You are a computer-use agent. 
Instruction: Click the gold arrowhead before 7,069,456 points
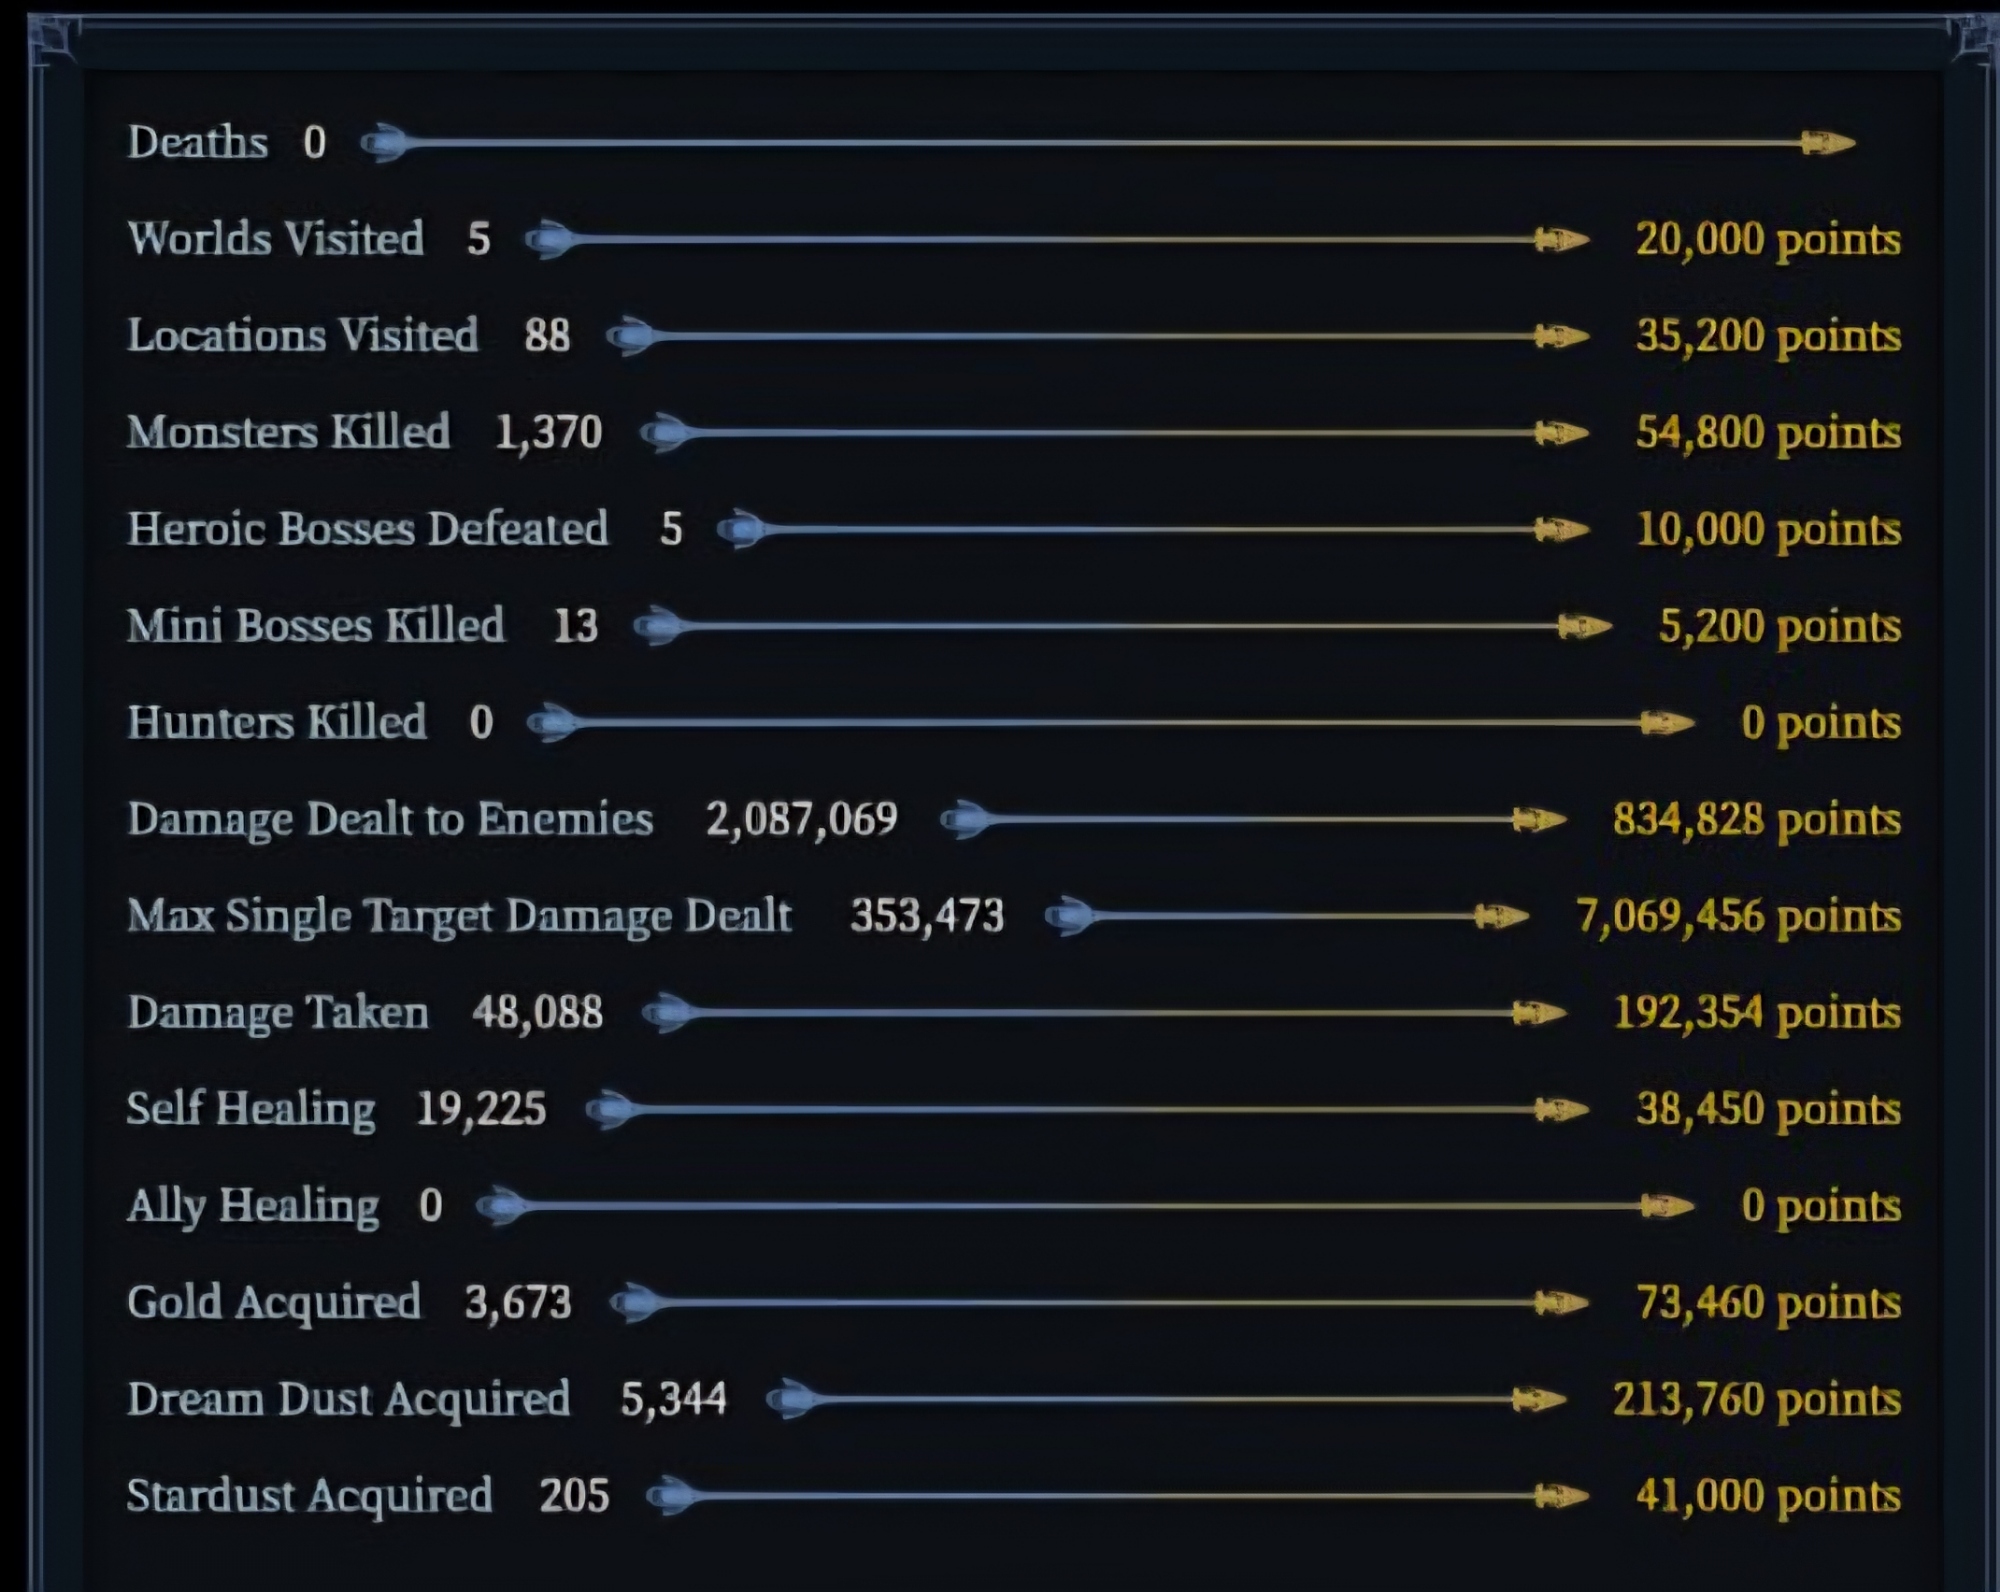pyautogui.click(x=1501, y=916)
